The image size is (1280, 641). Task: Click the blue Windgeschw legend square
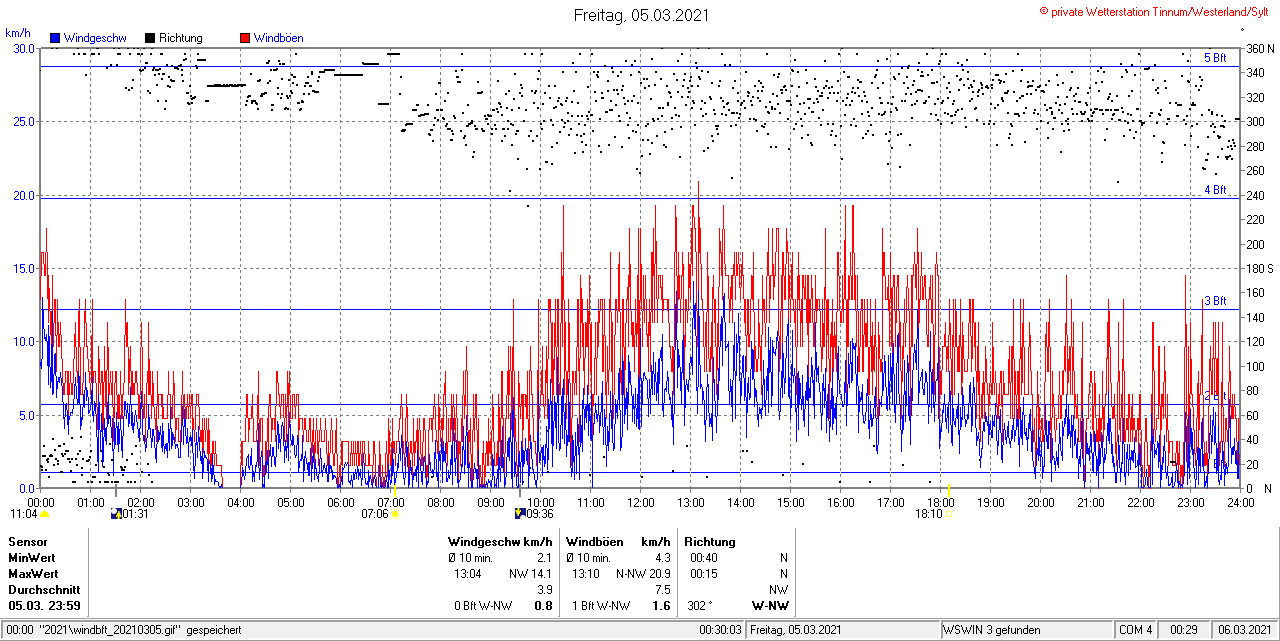click(55, 38)
